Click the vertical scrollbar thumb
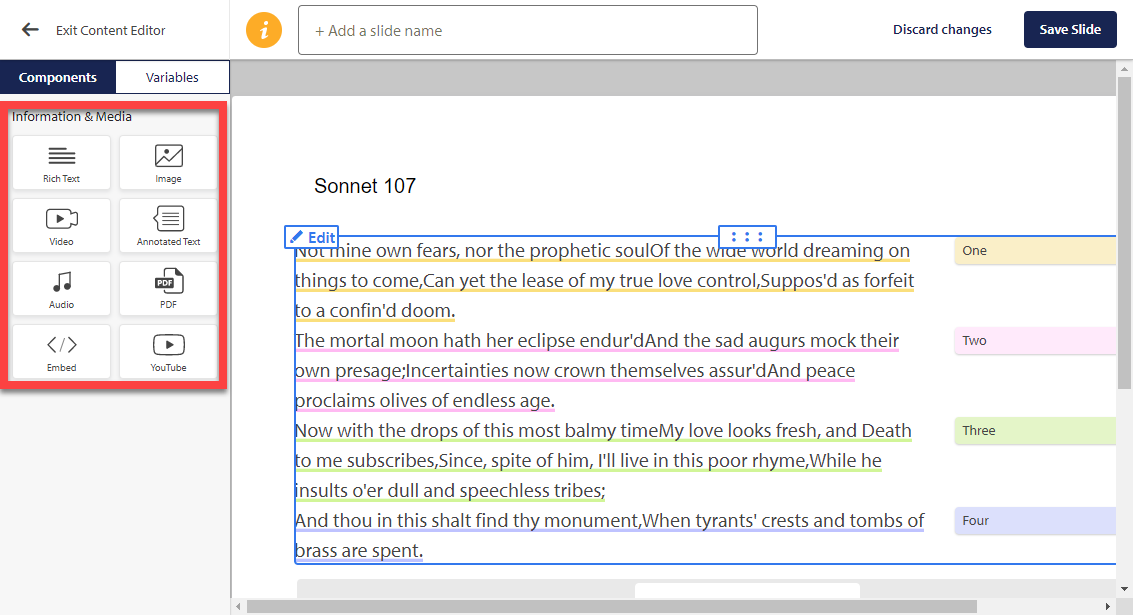Image resolution: width=1133 pixels, height=615 pixels. pyautogui.click(x=1124, y=231)
